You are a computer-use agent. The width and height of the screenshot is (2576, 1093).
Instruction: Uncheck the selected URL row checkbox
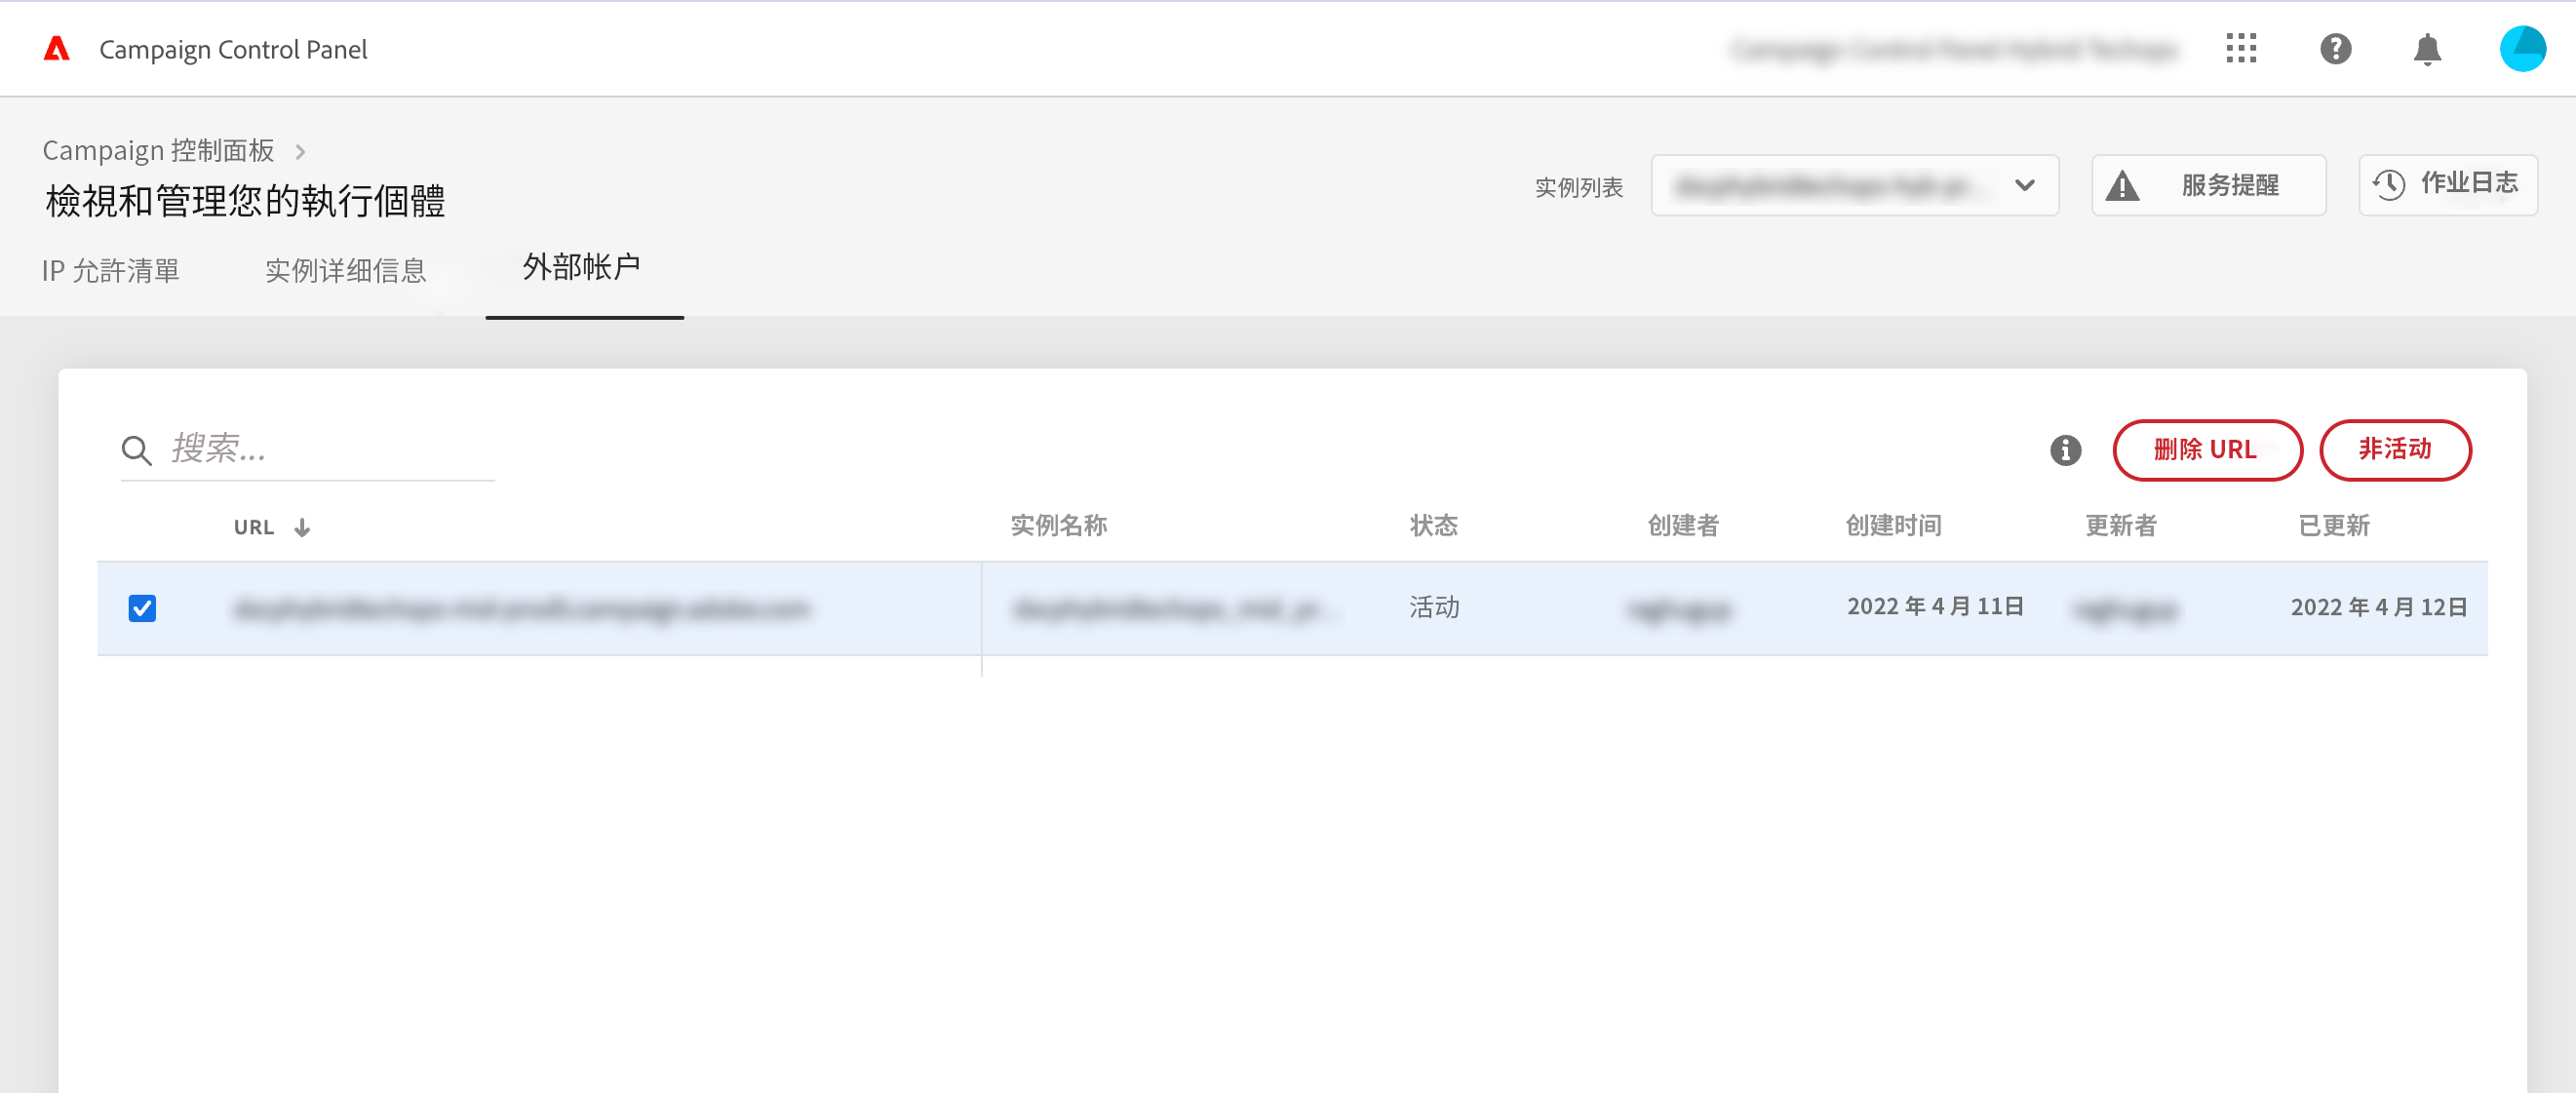click(142, 608)
